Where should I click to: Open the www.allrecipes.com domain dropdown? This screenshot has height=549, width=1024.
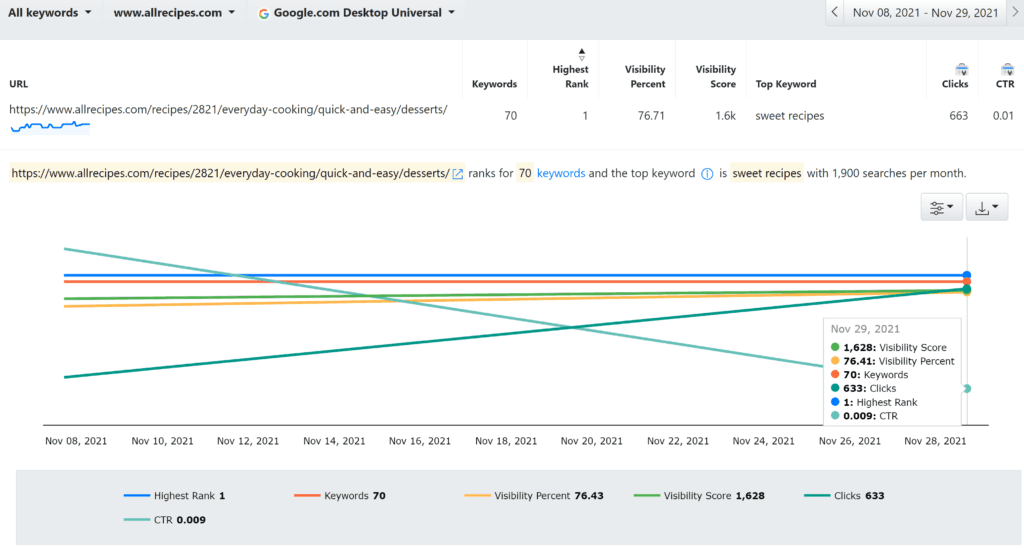pos(174,12)
